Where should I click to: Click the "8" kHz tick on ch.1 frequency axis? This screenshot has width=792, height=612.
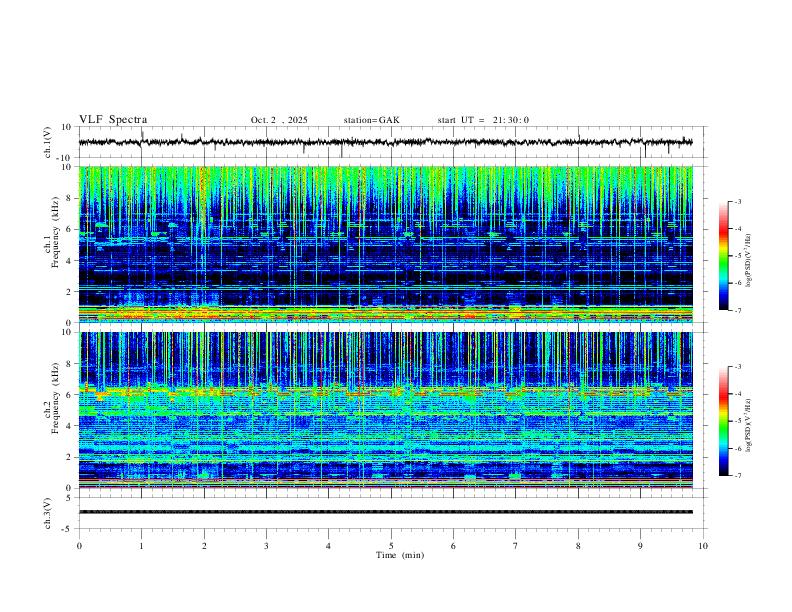click(x=69, y=198)
